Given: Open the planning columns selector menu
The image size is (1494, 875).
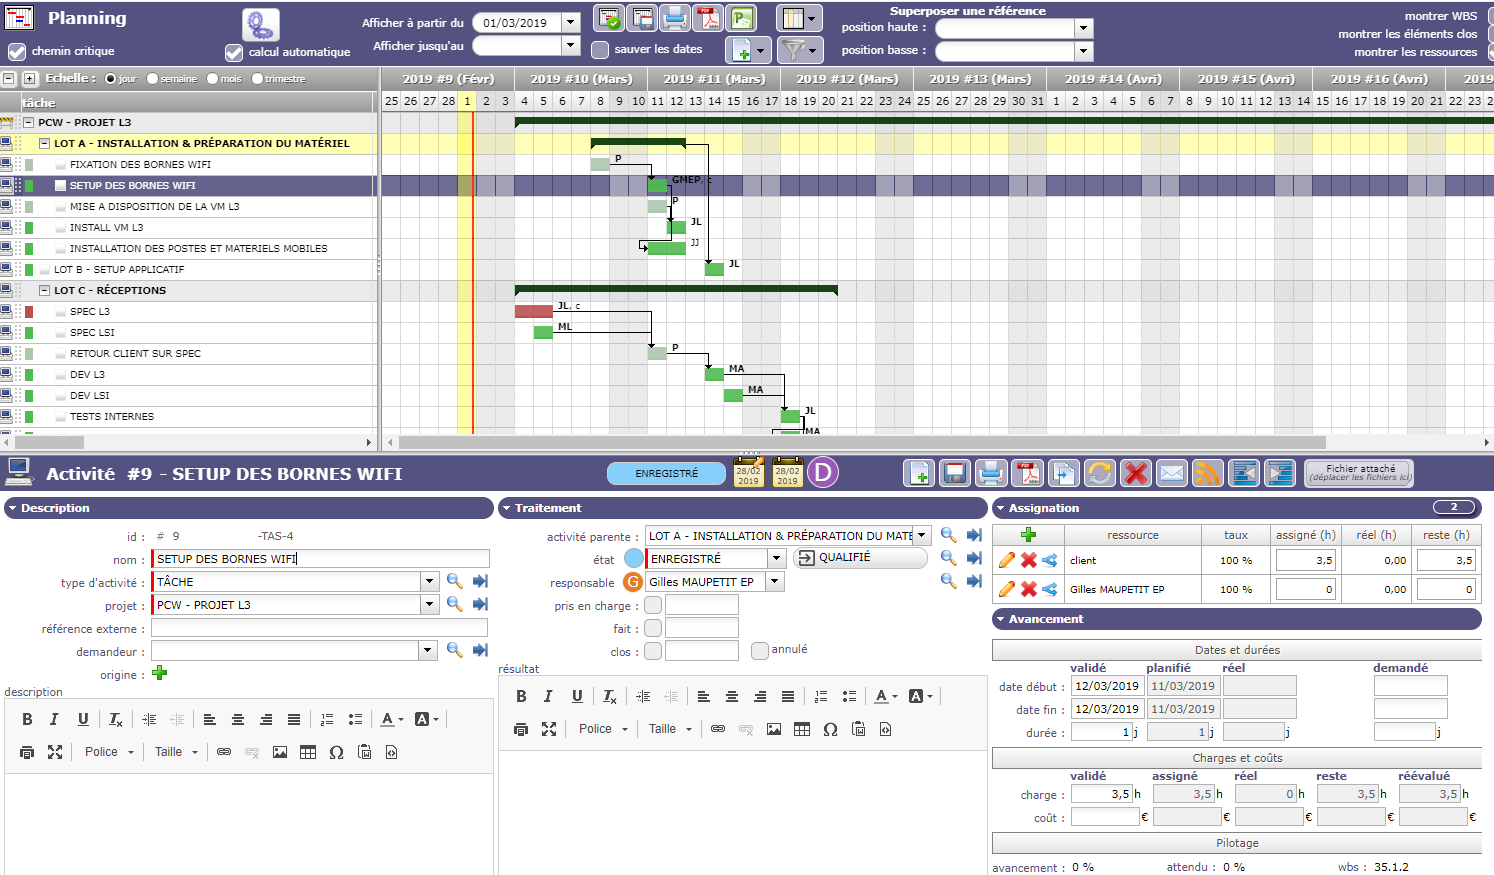Looking at the screenshot, I should pyautogui.click(x=799, y=18).
